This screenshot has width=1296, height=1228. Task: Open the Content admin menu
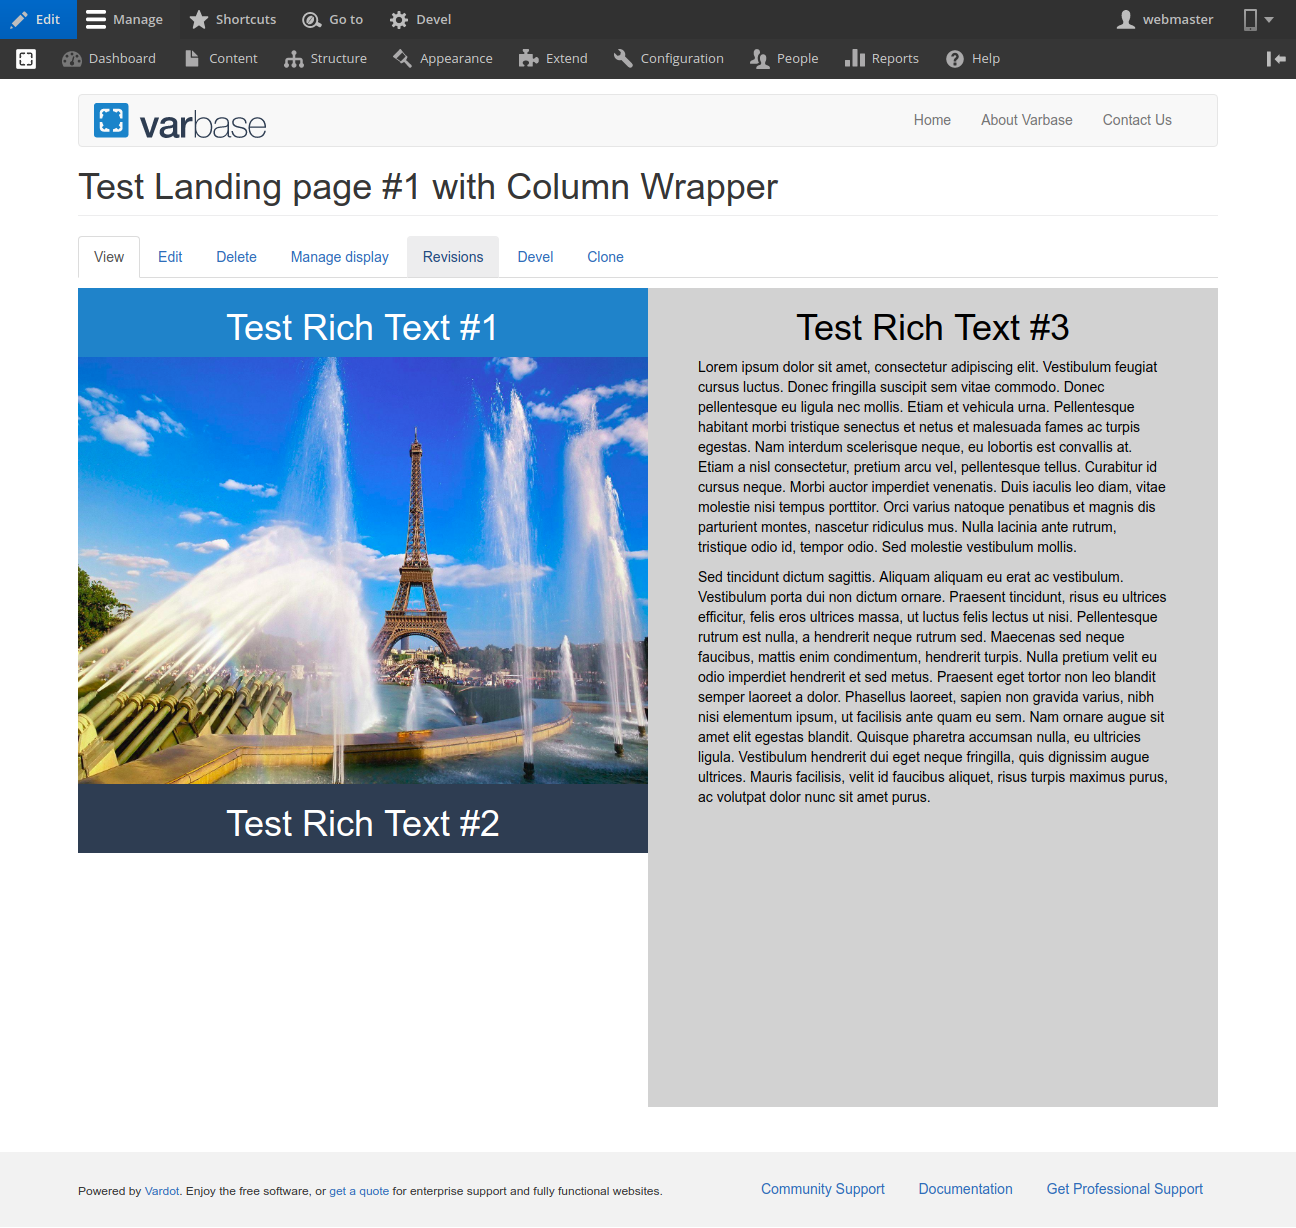tap(222, 59)
